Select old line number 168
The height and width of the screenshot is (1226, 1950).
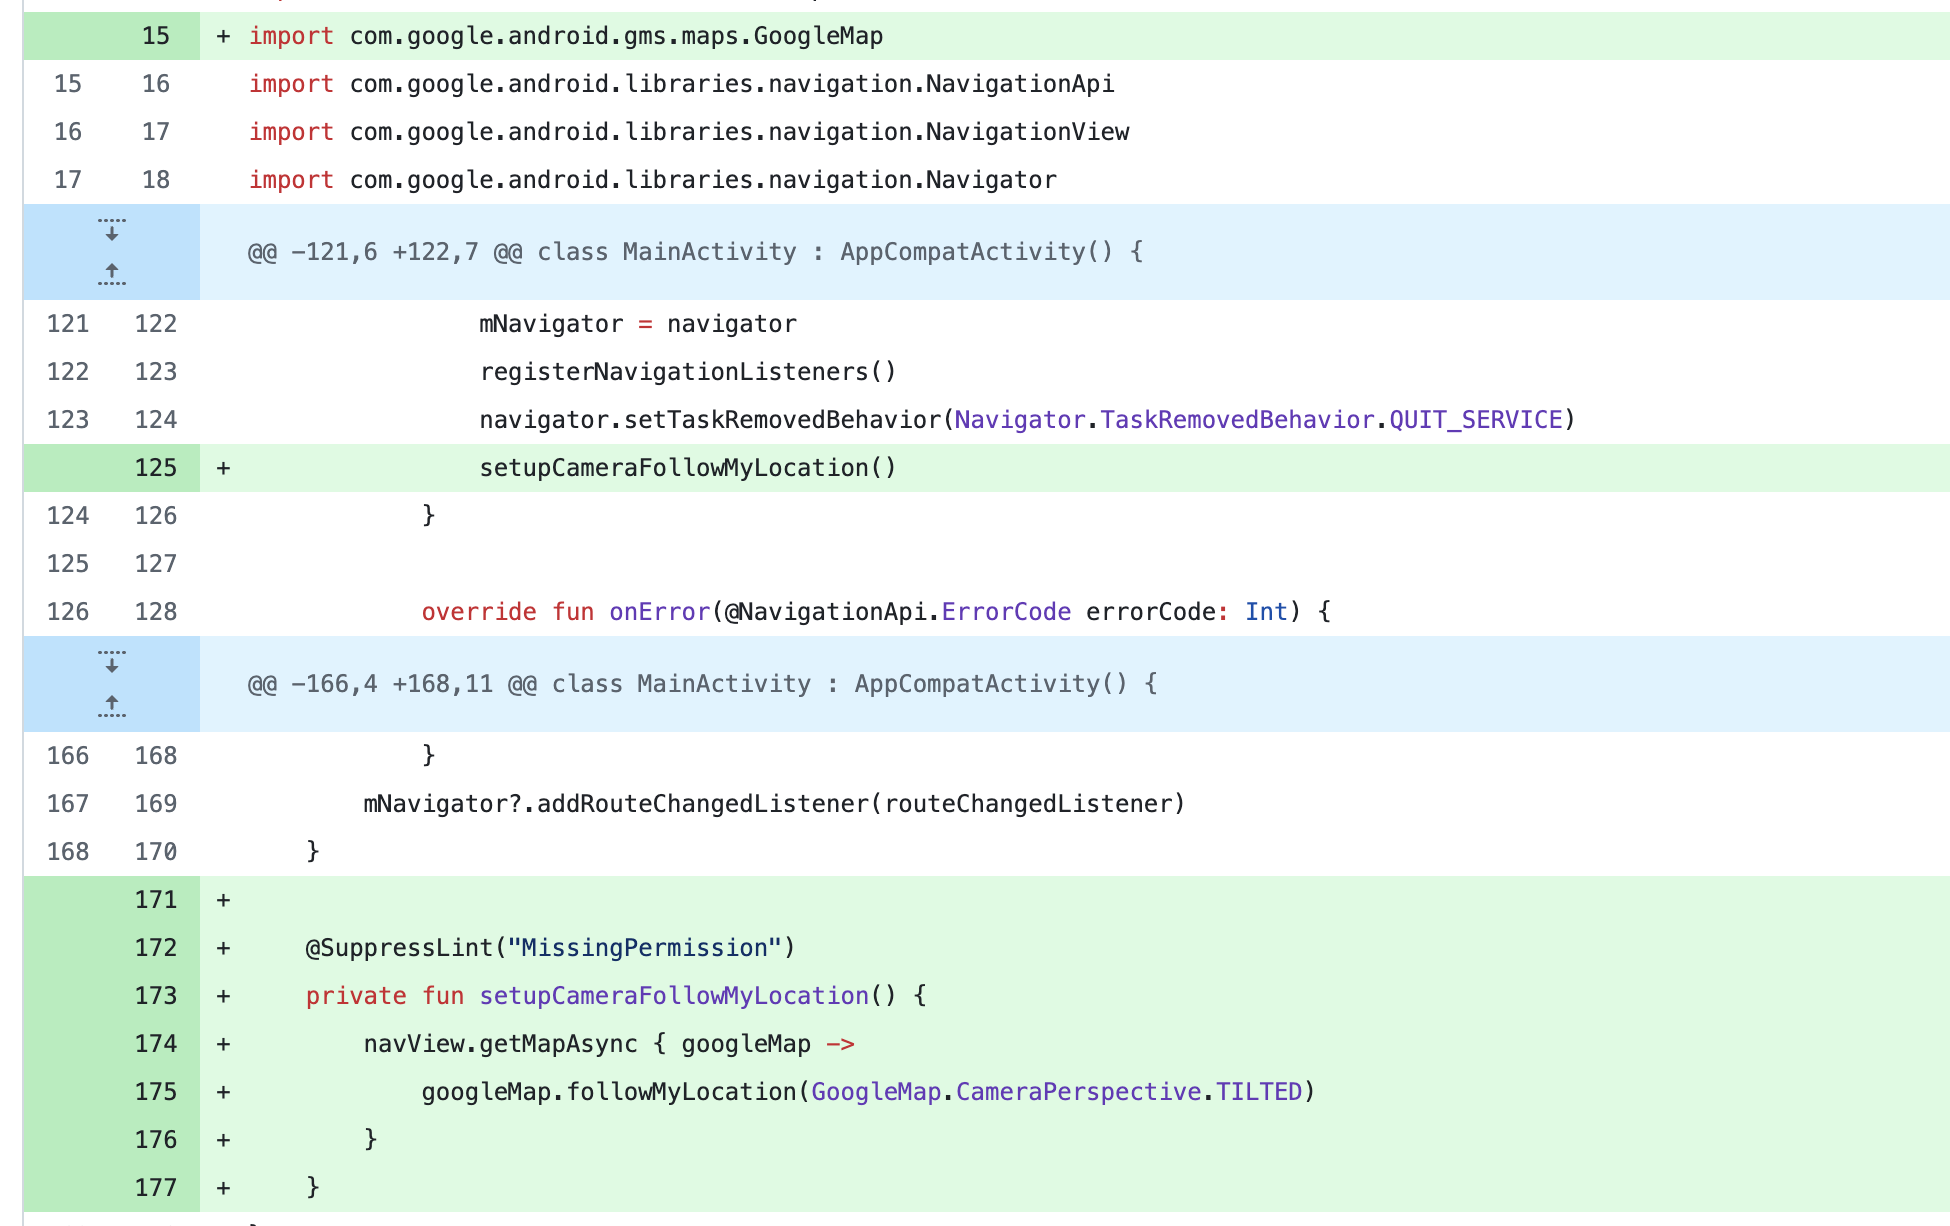[x=68, y=852]
